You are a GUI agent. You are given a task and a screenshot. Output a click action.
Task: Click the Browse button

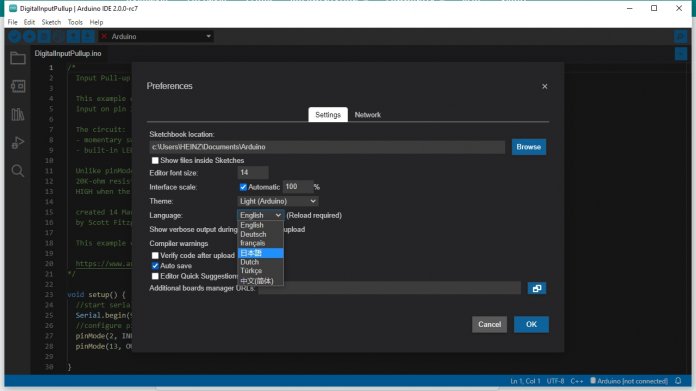coord(529,147)
